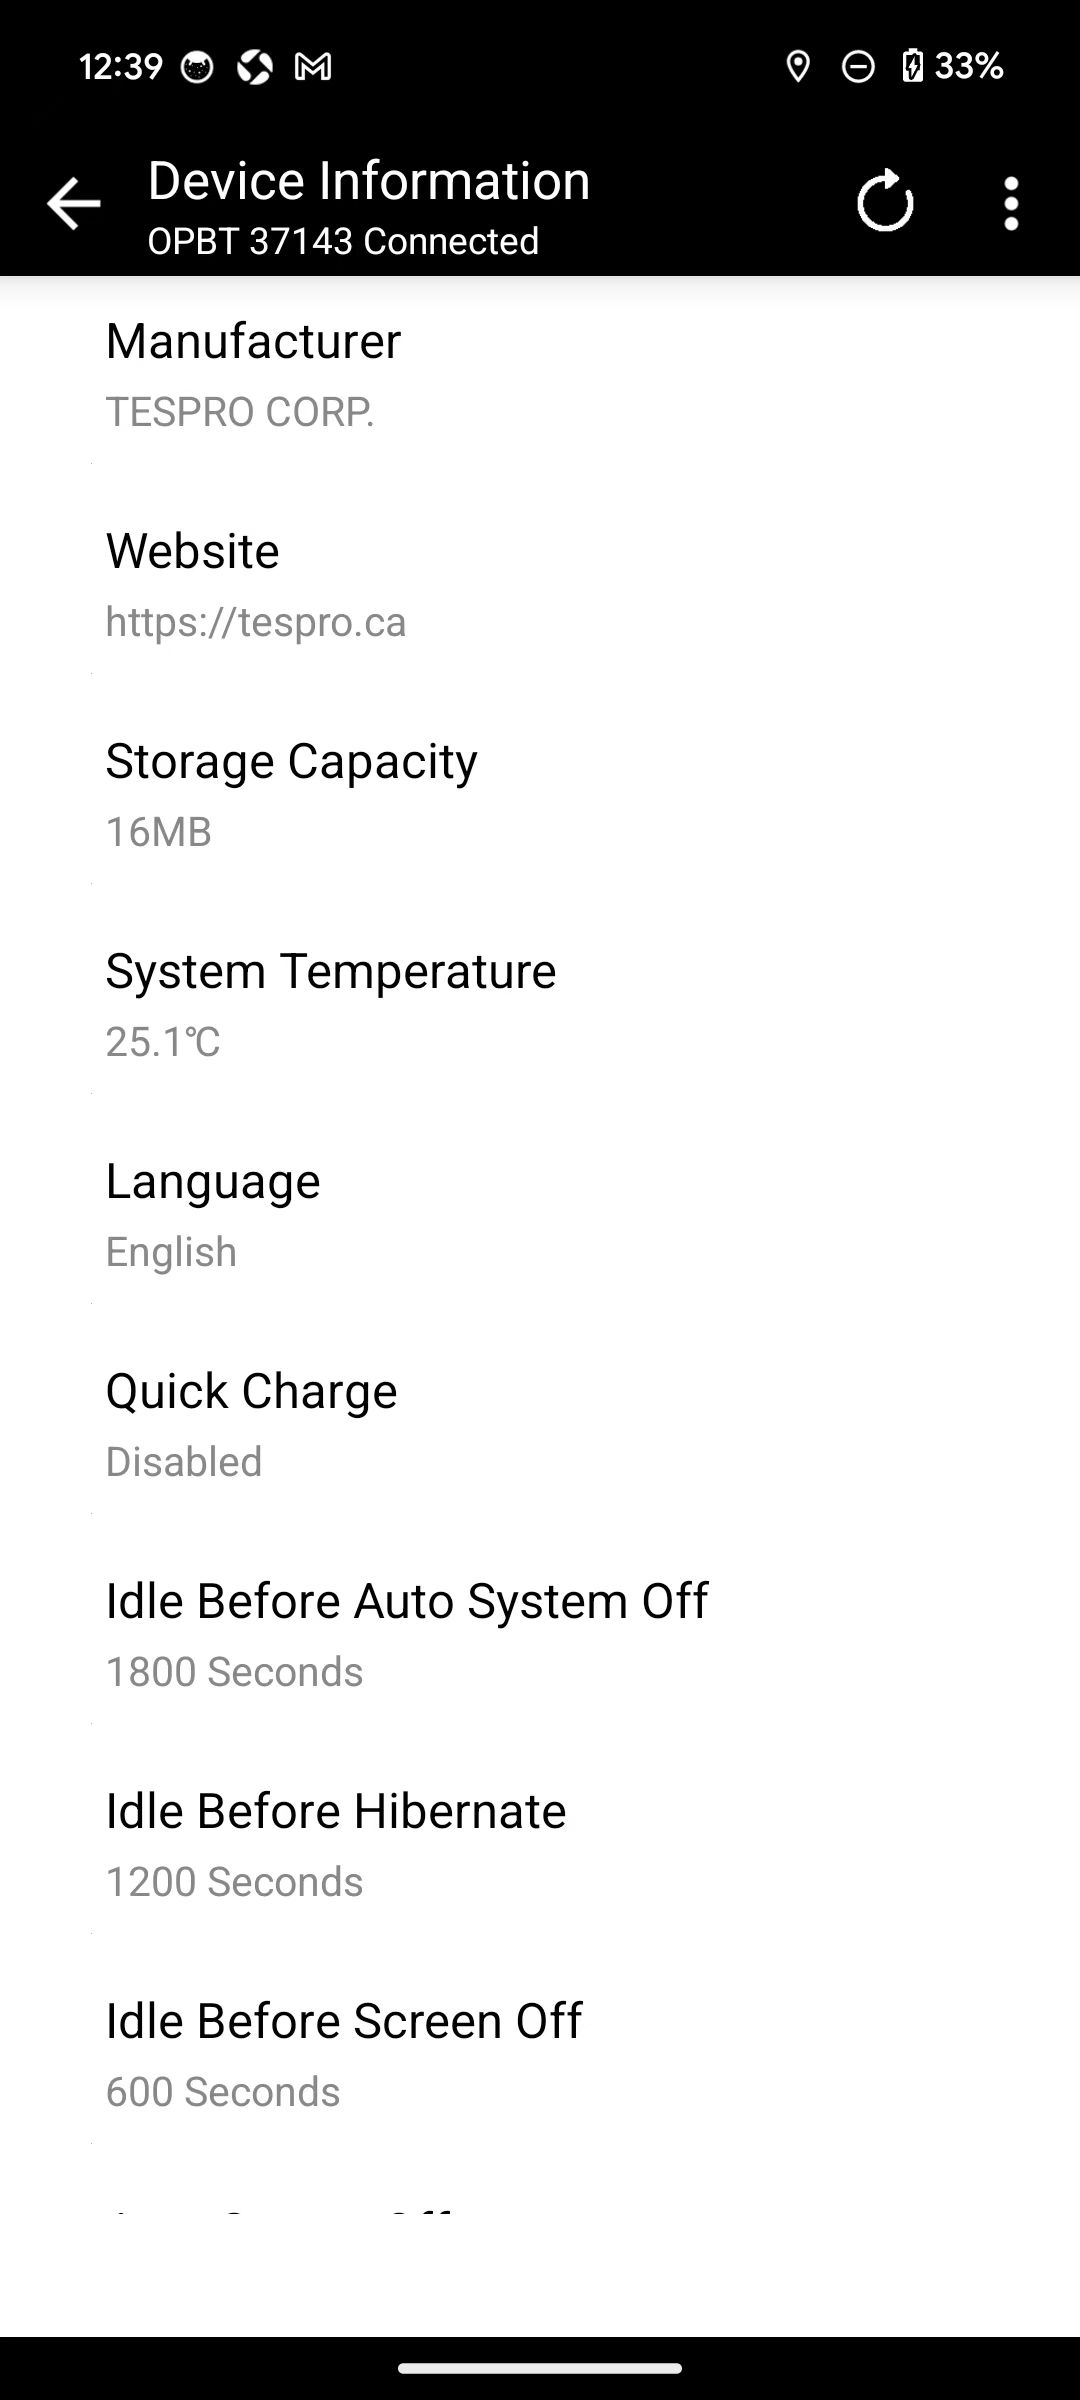This screenshot has height=2400, width=1080.
Task: Select the System Temperature item
Action: coord(540,1005)
